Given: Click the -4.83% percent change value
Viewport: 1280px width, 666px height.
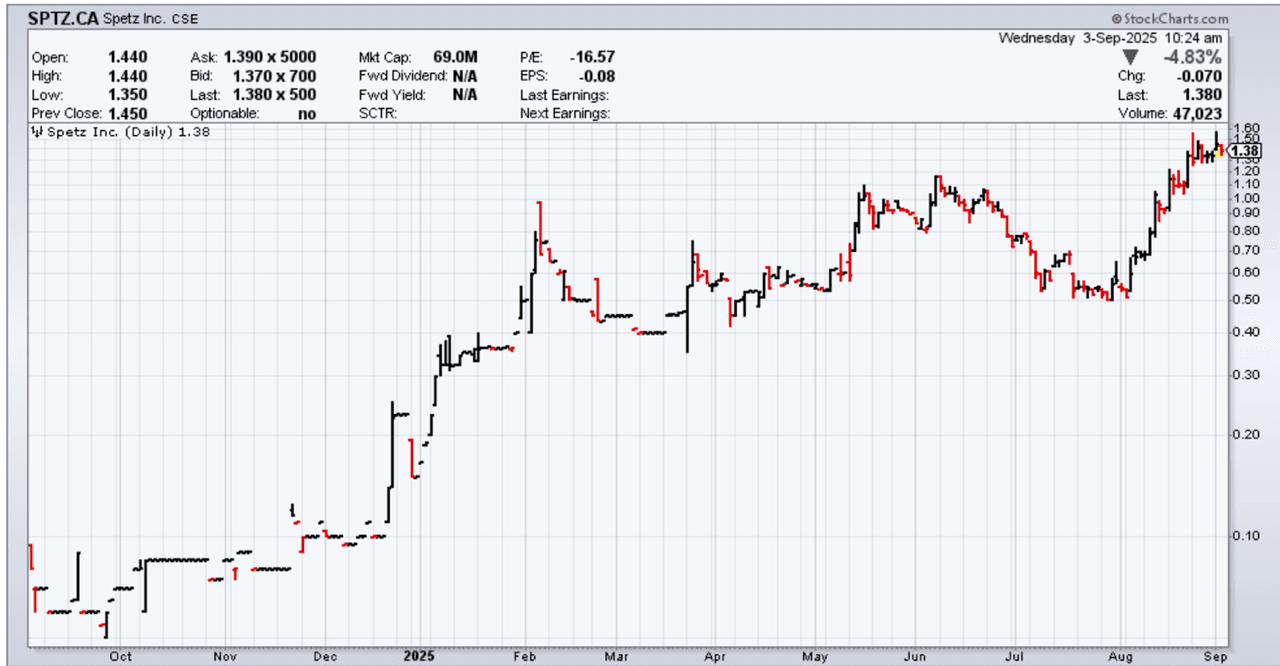Looking at the screenshot, I should point(1196,57).
